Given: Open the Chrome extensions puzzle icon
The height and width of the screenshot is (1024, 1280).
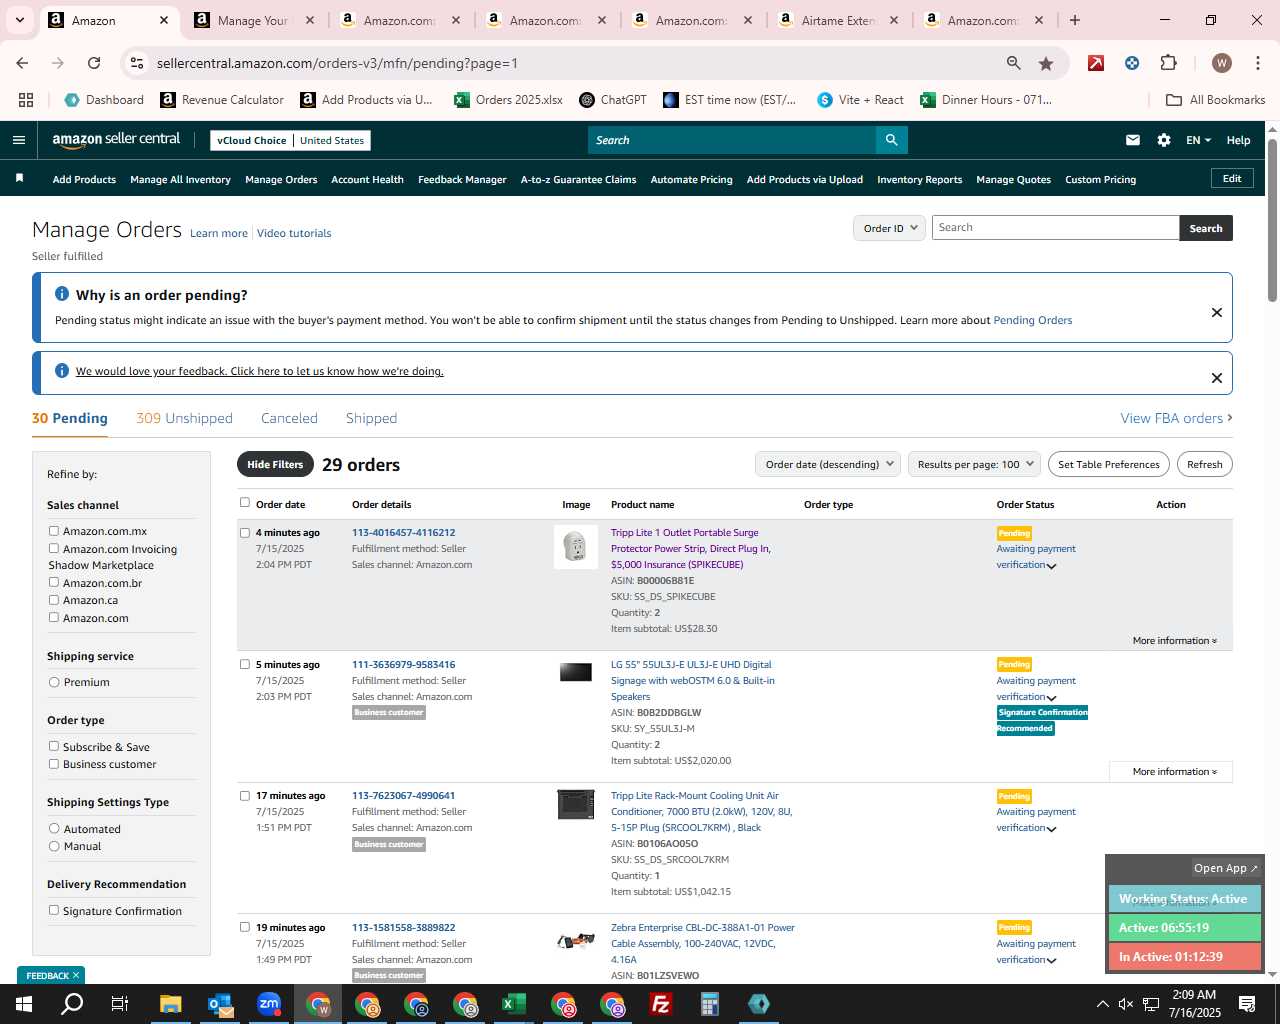Looking at the screenshot, I should tap(1168, 63).
